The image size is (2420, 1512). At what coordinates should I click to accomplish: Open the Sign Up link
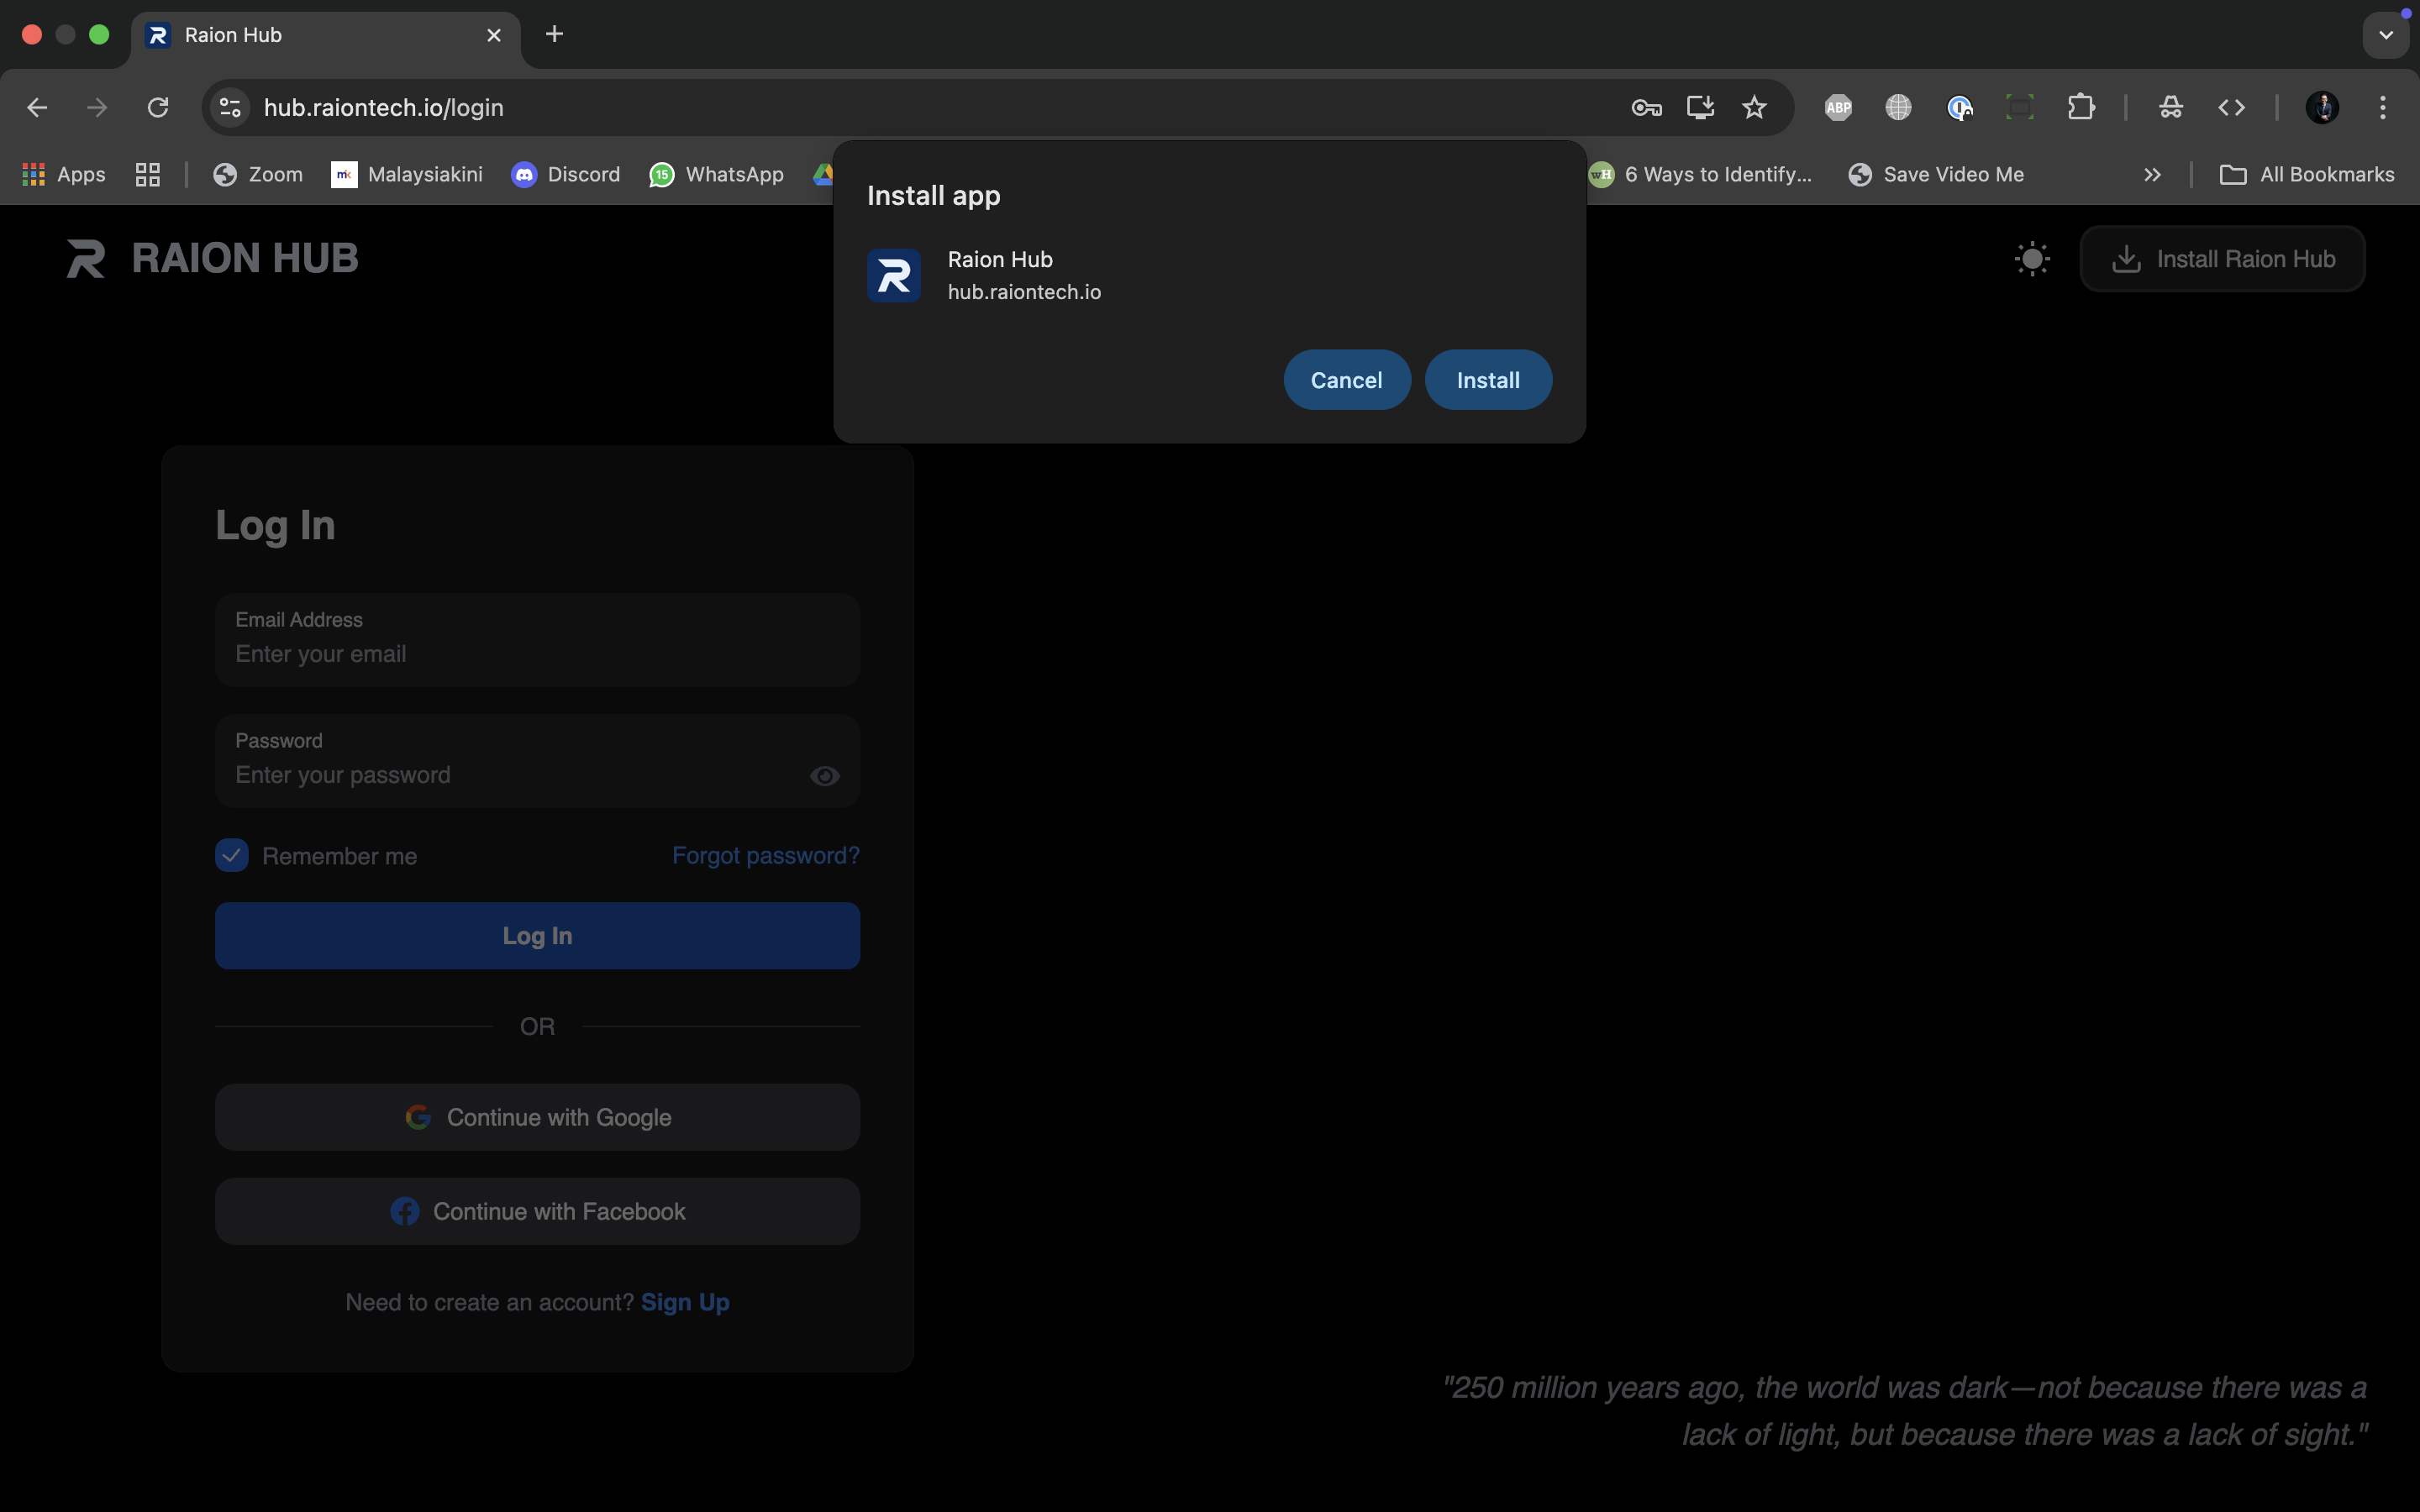tap(685, 1302)
